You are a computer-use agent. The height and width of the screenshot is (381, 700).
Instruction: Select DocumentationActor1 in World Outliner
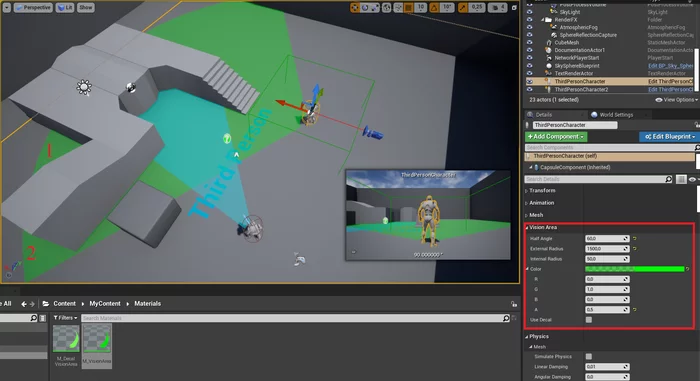(579, 50)
